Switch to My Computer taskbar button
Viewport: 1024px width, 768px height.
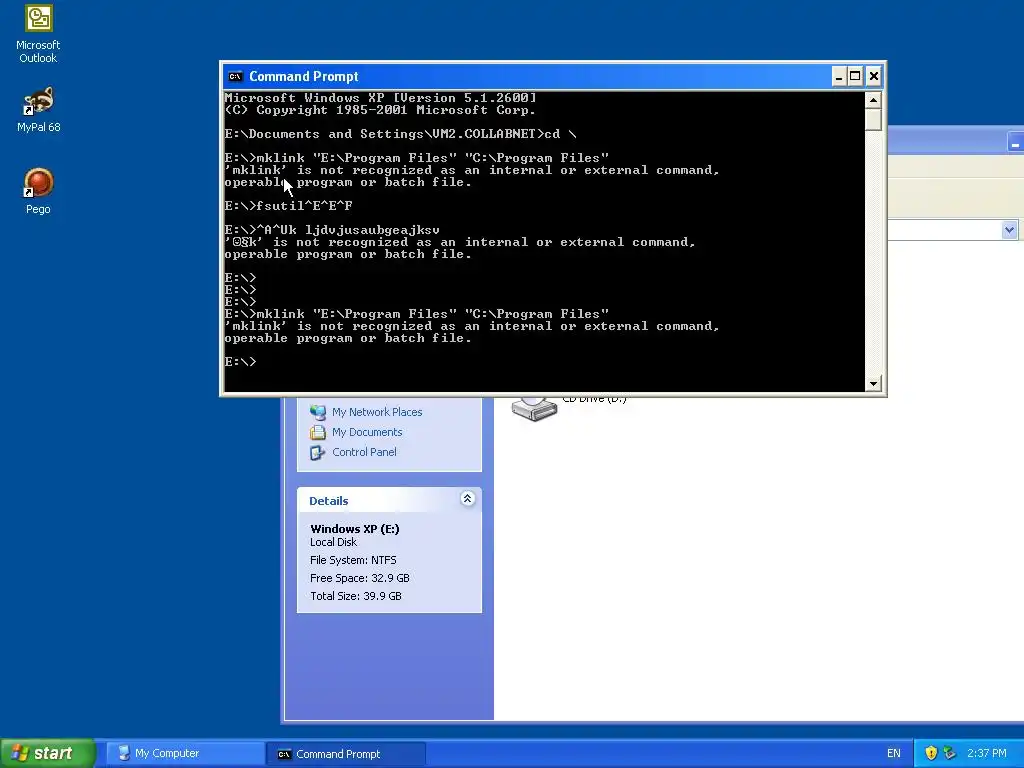(186, 754)
